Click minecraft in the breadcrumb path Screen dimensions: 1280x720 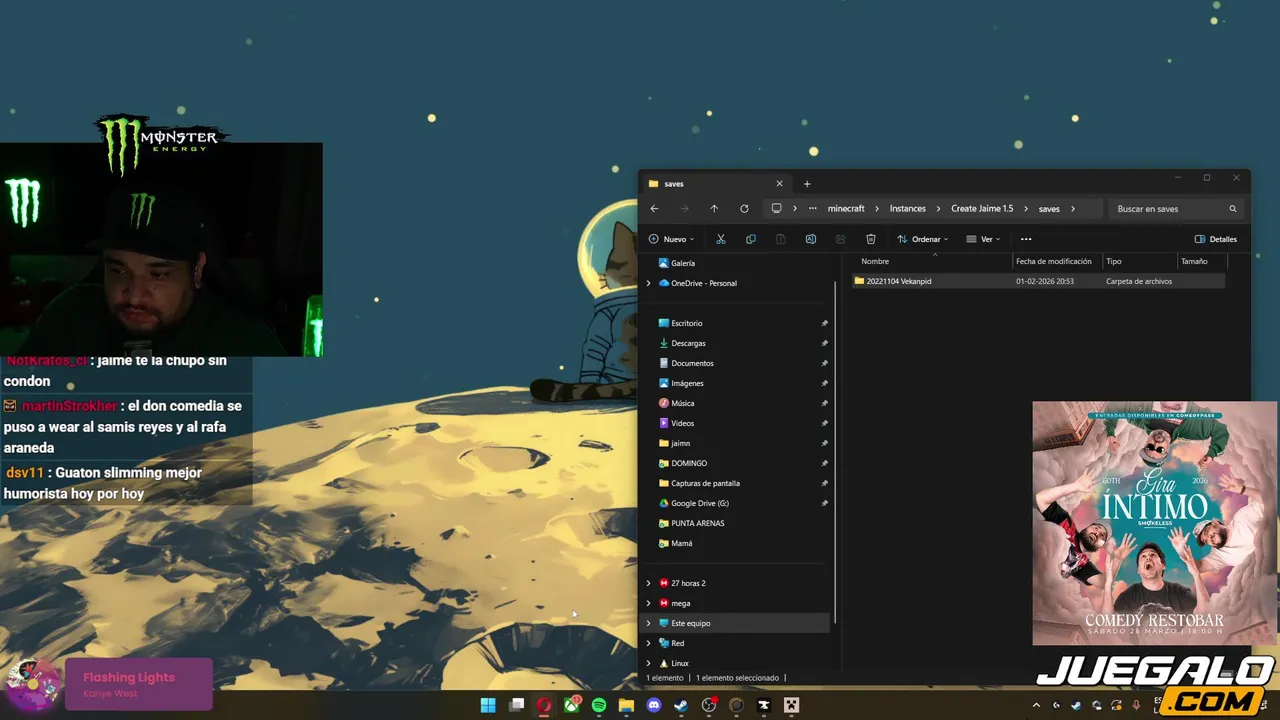click(x=846, y=209)
